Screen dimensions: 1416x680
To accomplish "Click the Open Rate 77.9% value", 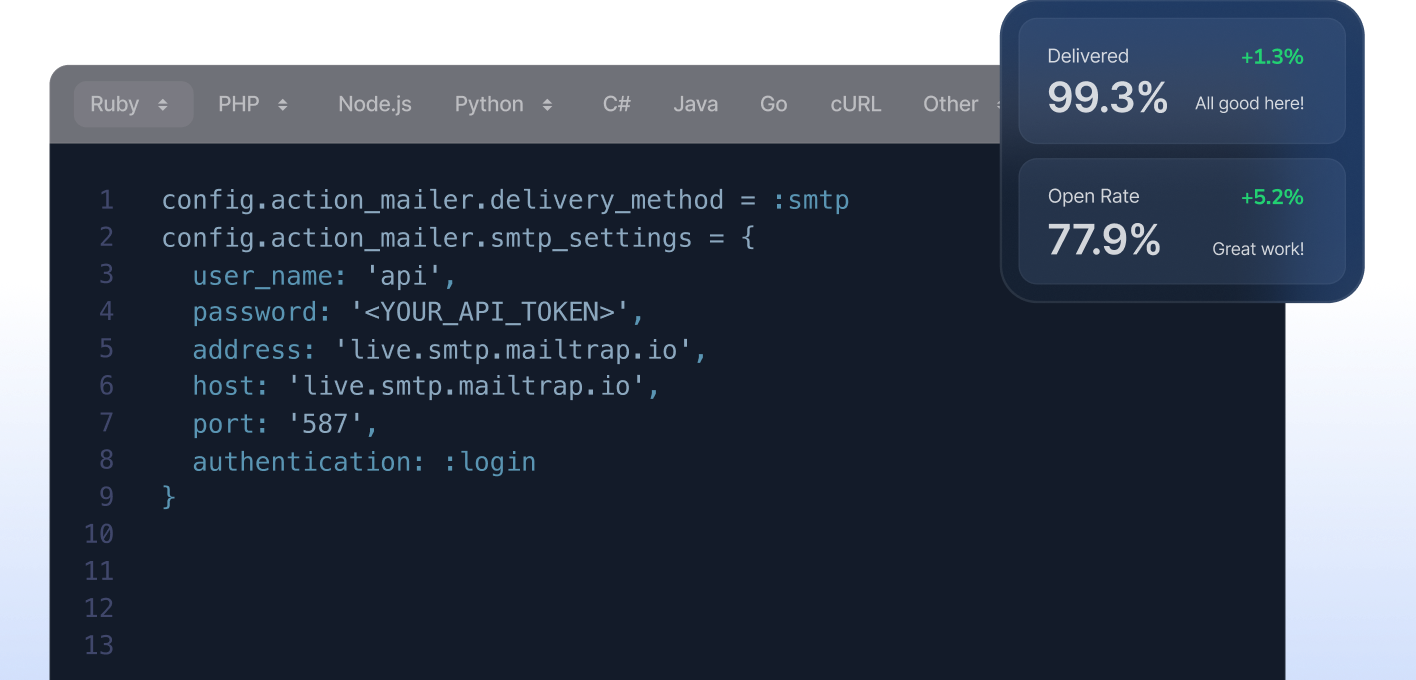I will (x=1103, y=240).
